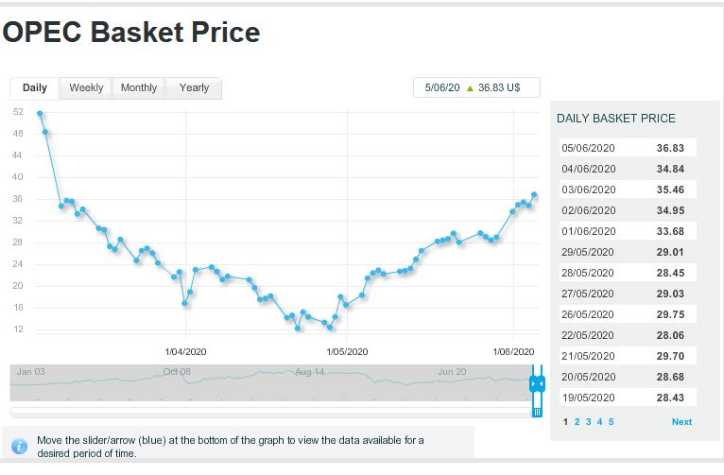Click the Aug 14 marker in the overview timeline
This screenshot has width=724, height=475.
pyautogui.click(x=310, y=372)
